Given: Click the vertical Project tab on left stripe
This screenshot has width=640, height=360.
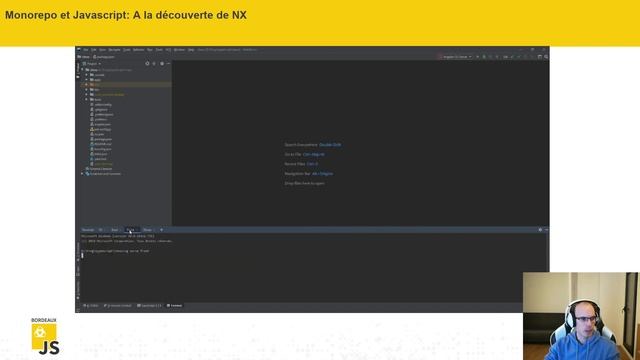Looking at the screenshot, I should tap(78, 70).
